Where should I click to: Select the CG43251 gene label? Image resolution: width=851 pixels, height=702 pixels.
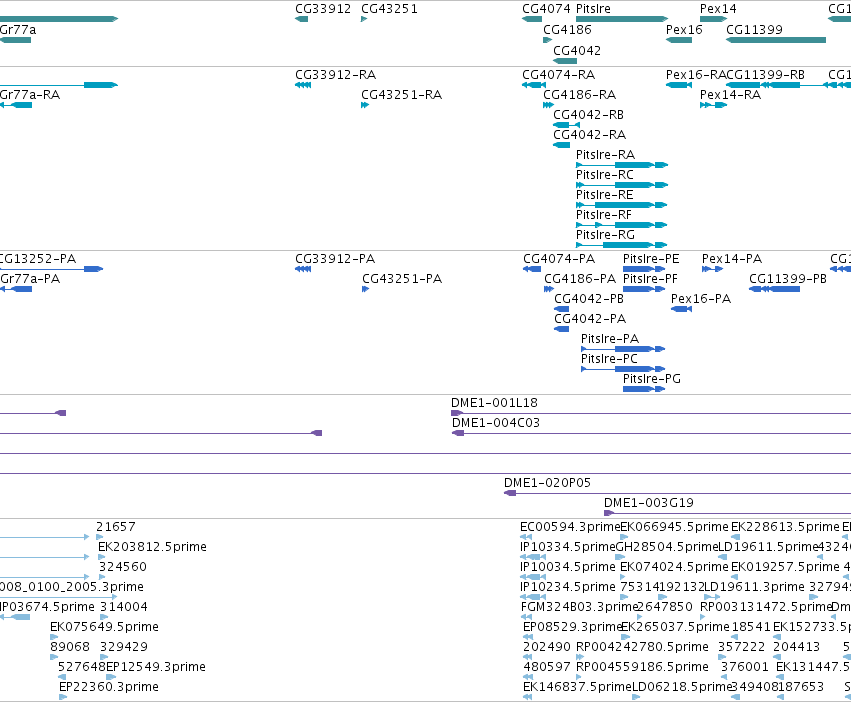click(389, 9)
